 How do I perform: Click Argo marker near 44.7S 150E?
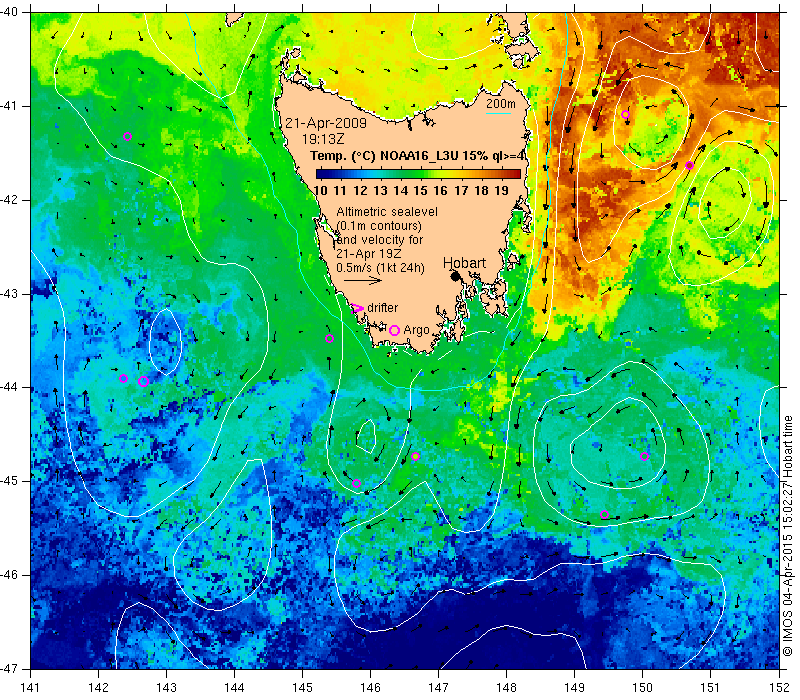point(644,456)
